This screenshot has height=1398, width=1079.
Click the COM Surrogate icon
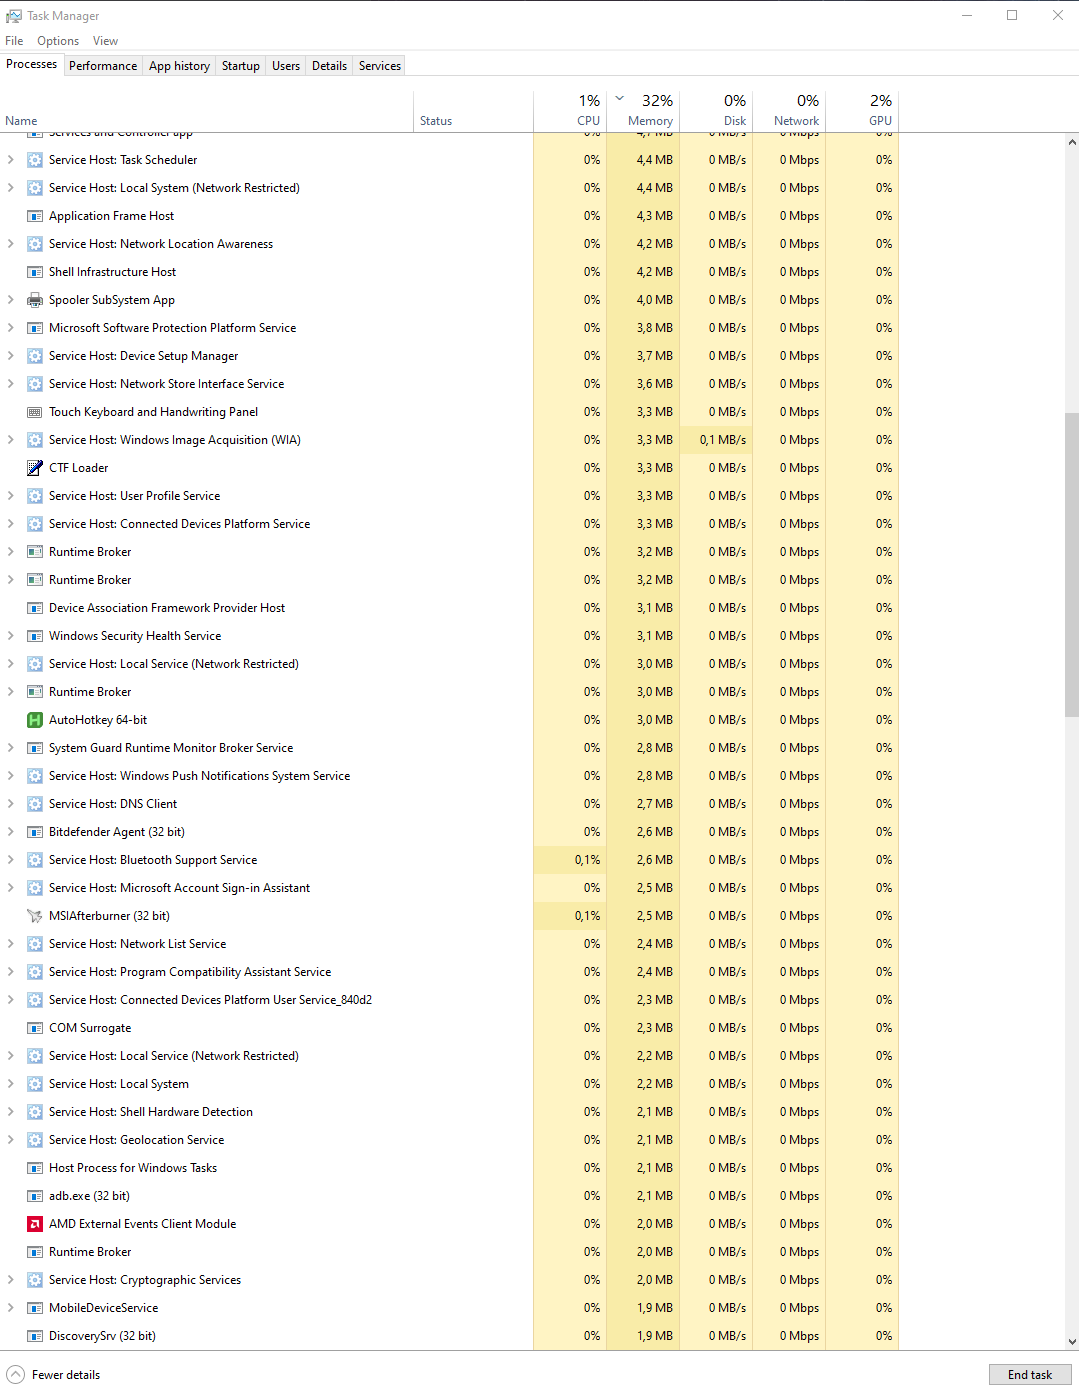tap(35, 1028)
